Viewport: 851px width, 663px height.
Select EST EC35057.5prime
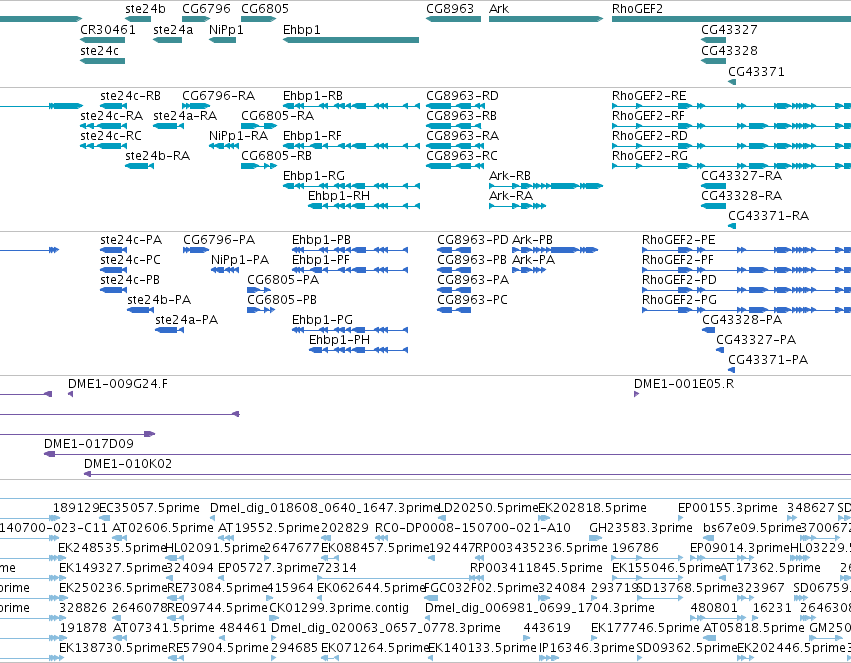point(150,508)
